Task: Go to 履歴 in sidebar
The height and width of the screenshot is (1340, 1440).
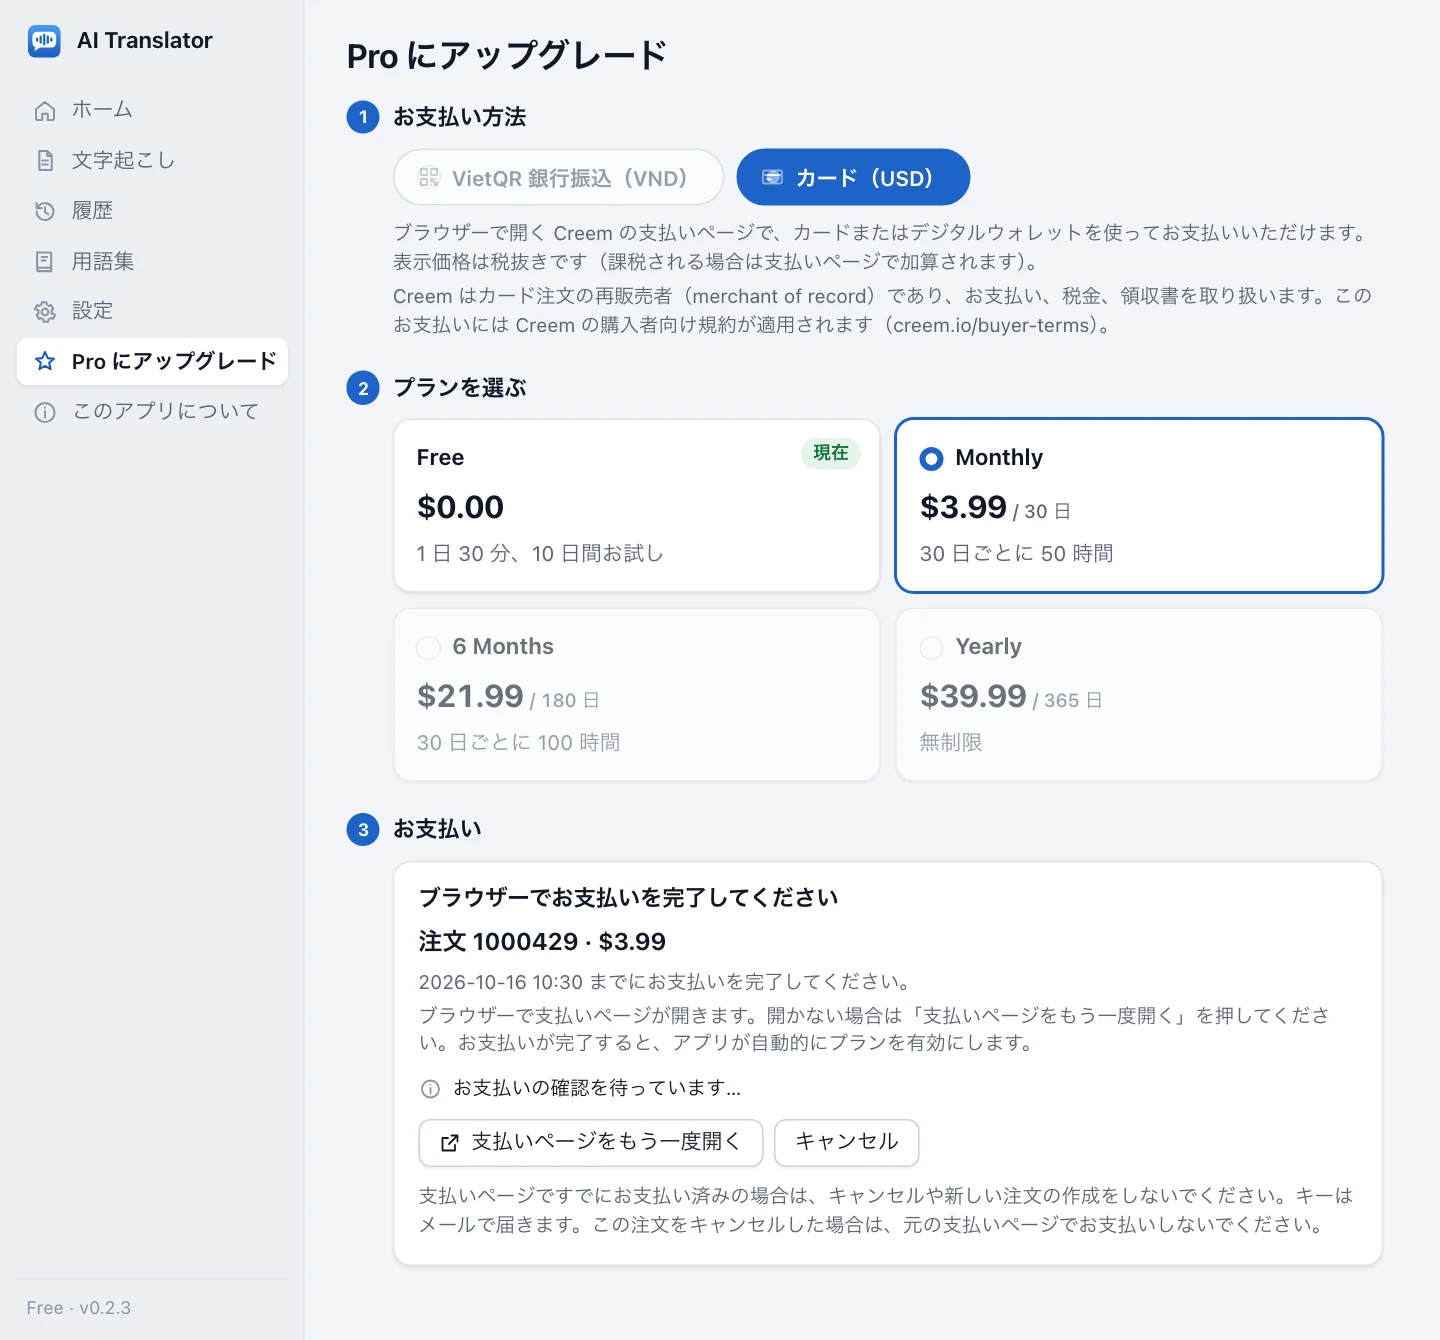Action: click(152, 210)
